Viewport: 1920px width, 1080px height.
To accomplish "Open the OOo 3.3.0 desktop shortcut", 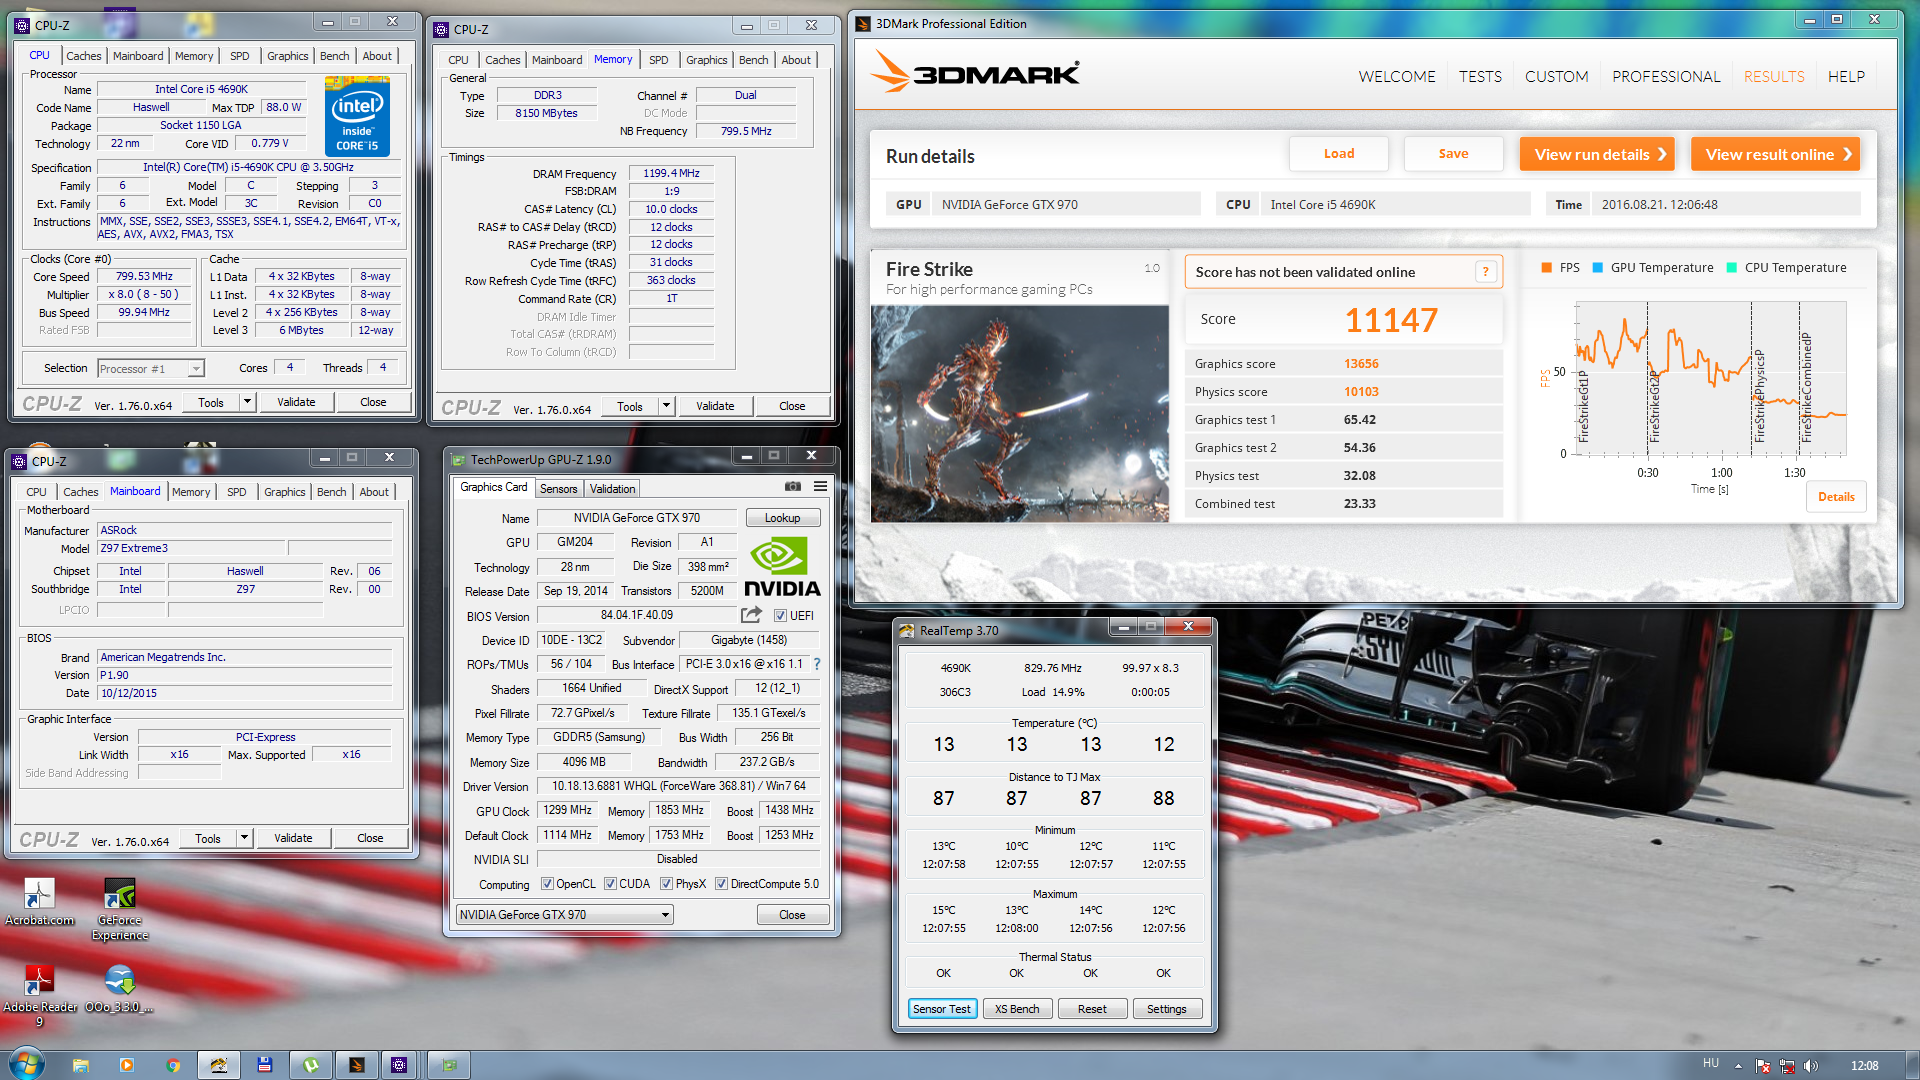I will click(119, 989).
